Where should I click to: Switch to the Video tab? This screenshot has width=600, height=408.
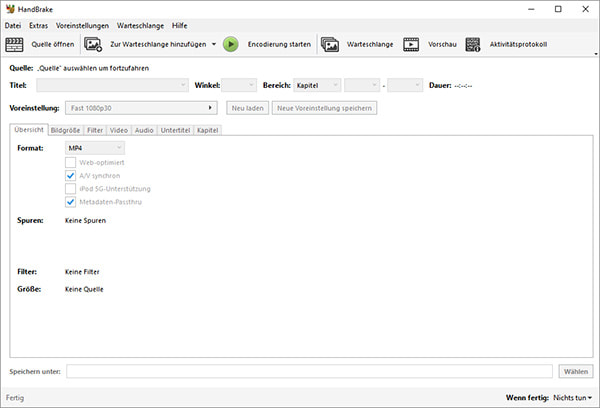[x=119, y=131]
